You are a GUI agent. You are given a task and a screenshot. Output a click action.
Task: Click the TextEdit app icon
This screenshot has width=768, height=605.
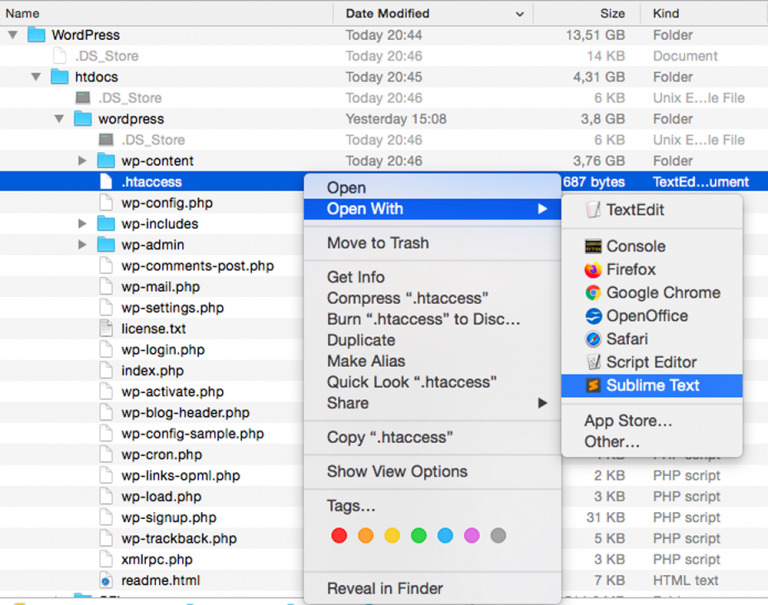[593, 210]
